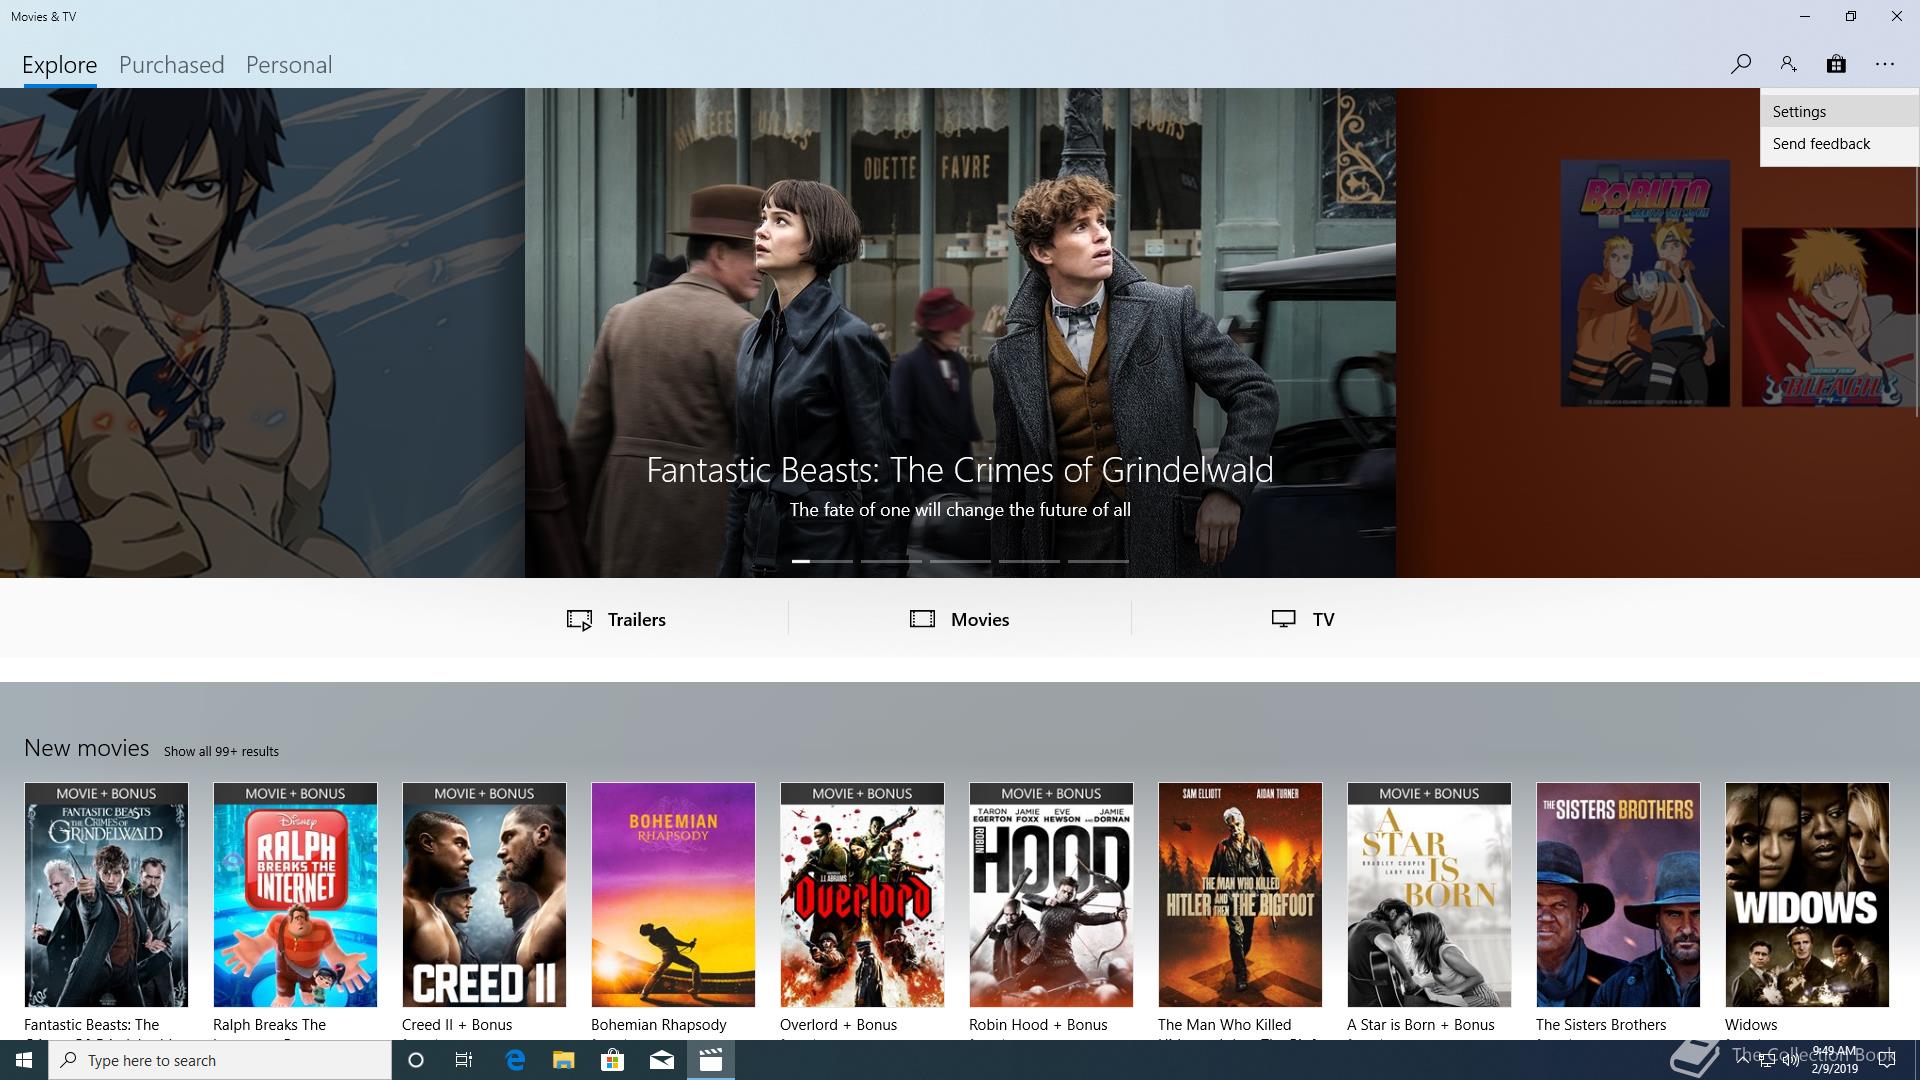Screen dimensions: 1920x1080
Task: Click the Movies category label
Action: click(980, 620)
